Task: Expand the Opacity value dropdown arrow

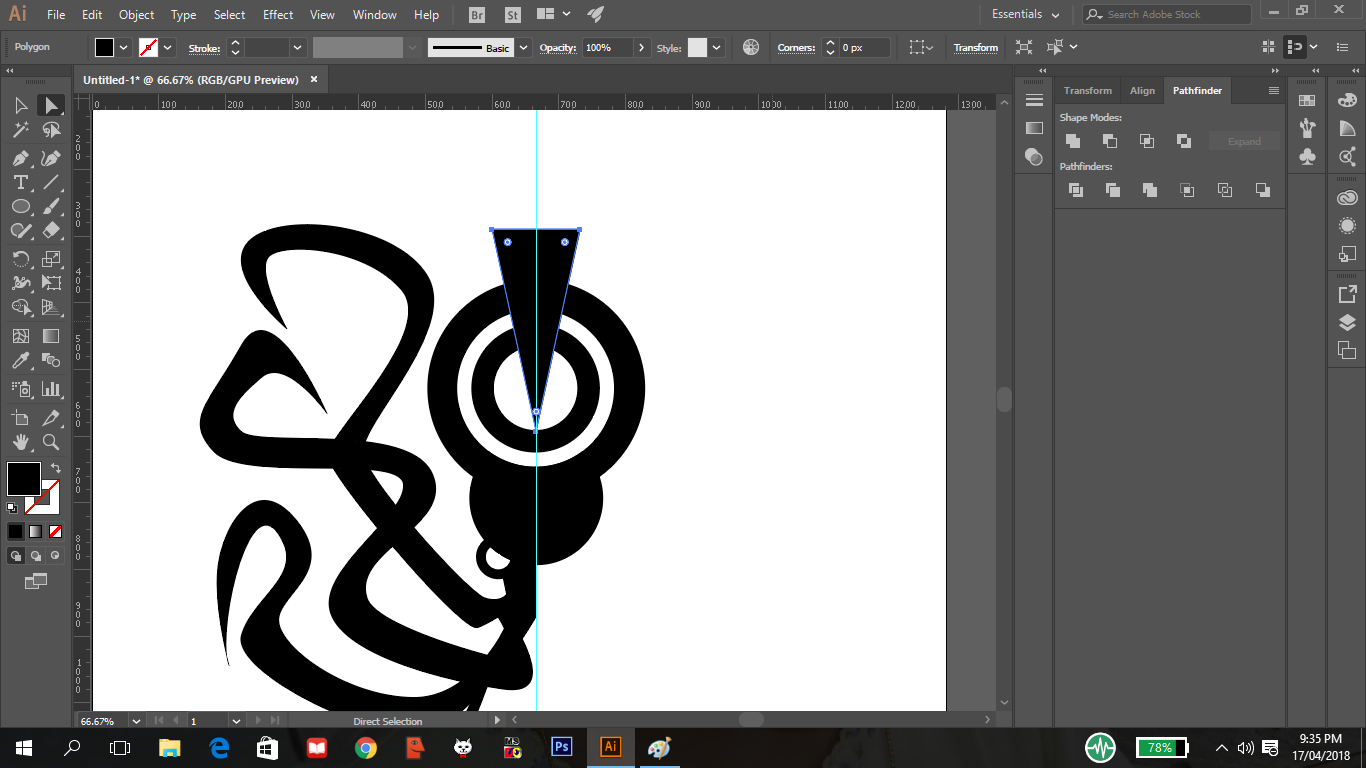Action: 640,47
